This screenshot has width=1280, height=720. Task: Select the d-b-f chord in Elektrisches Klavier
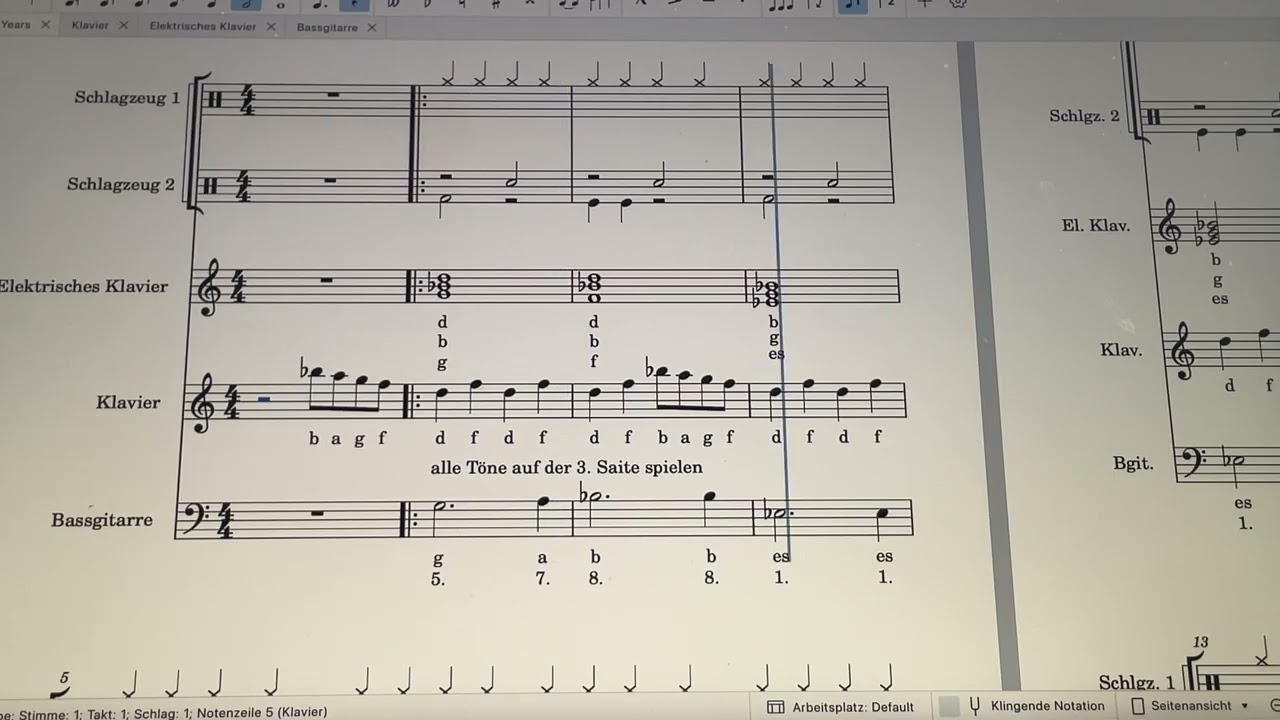(x=593, y=288)
